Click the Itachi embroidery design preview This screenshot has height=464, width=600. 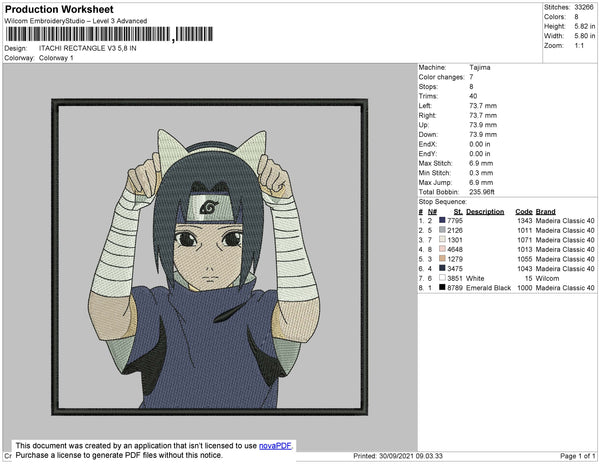[210, 257]
